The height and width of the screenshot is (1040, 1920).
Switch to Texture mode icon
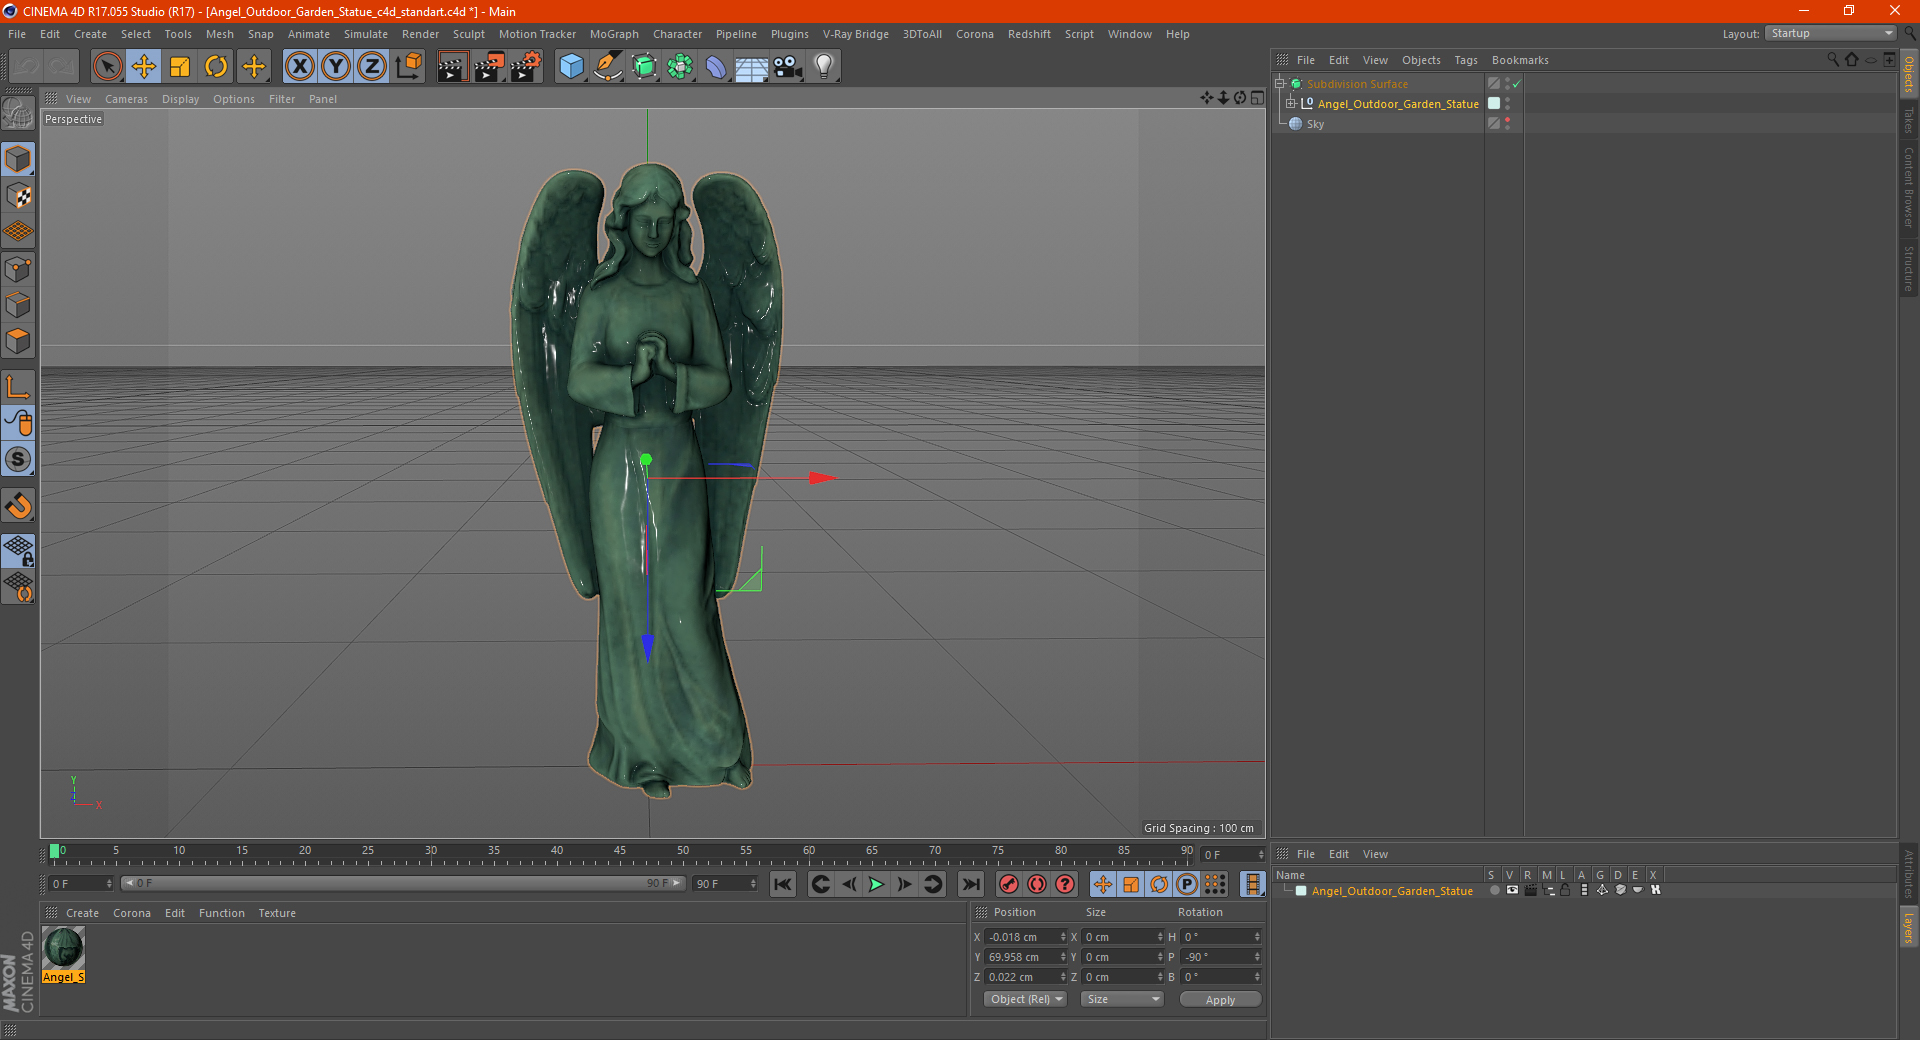(19, 196)
